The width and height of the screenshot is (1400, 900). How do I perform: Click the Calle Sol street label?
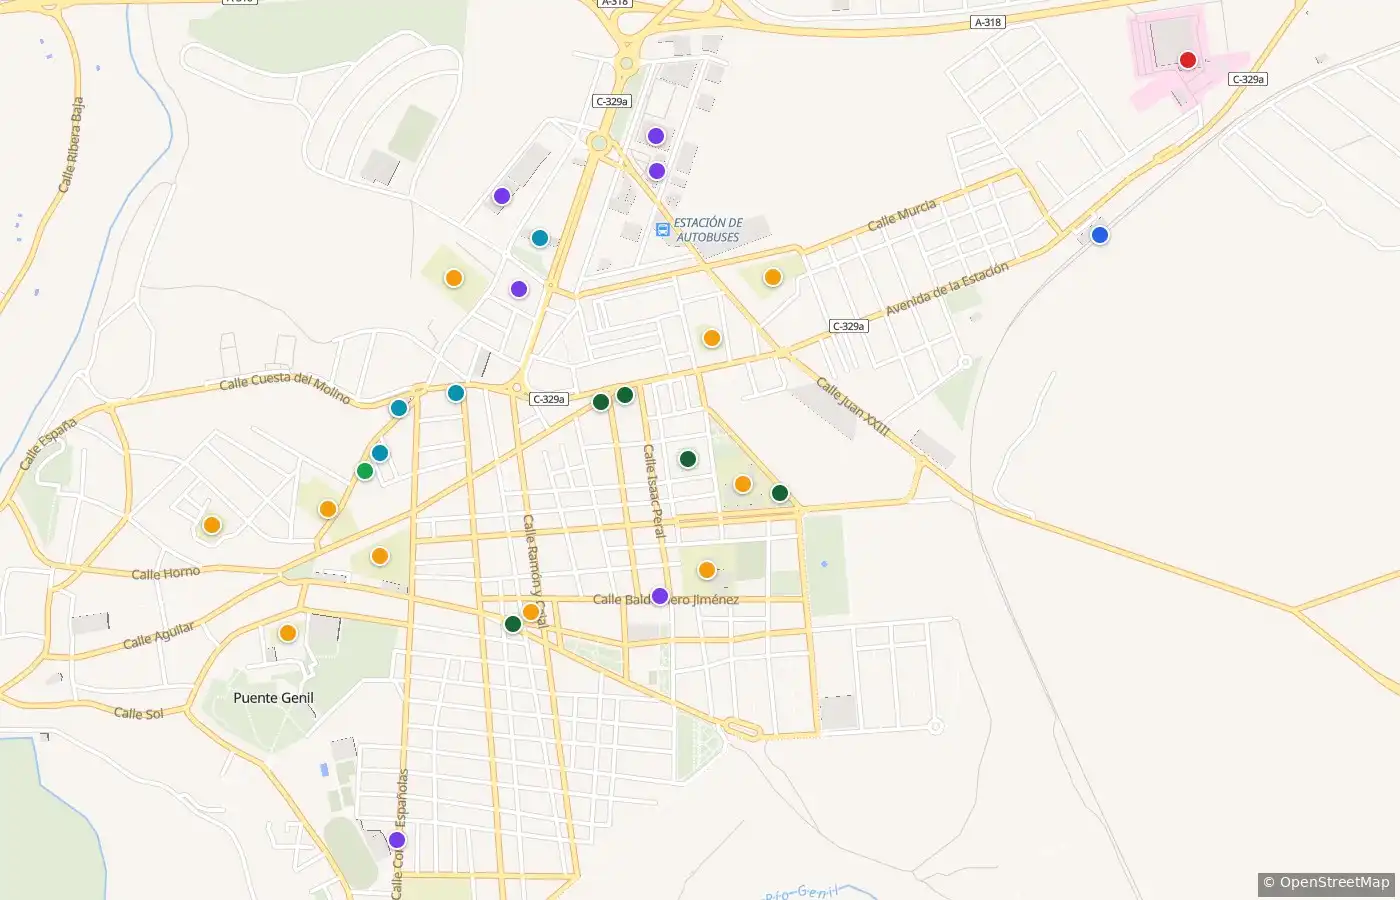139,713
